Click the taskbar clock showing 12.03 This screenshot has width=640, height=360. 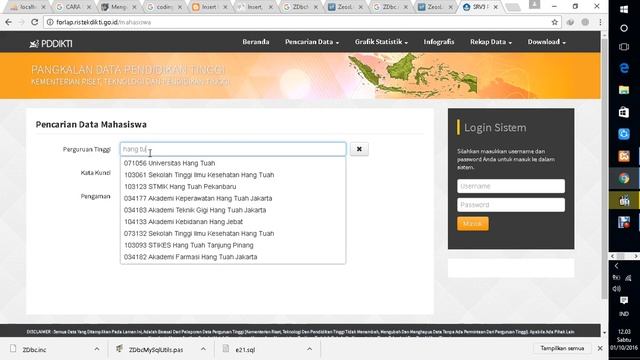pyautogui.click(x=624, y=340)
